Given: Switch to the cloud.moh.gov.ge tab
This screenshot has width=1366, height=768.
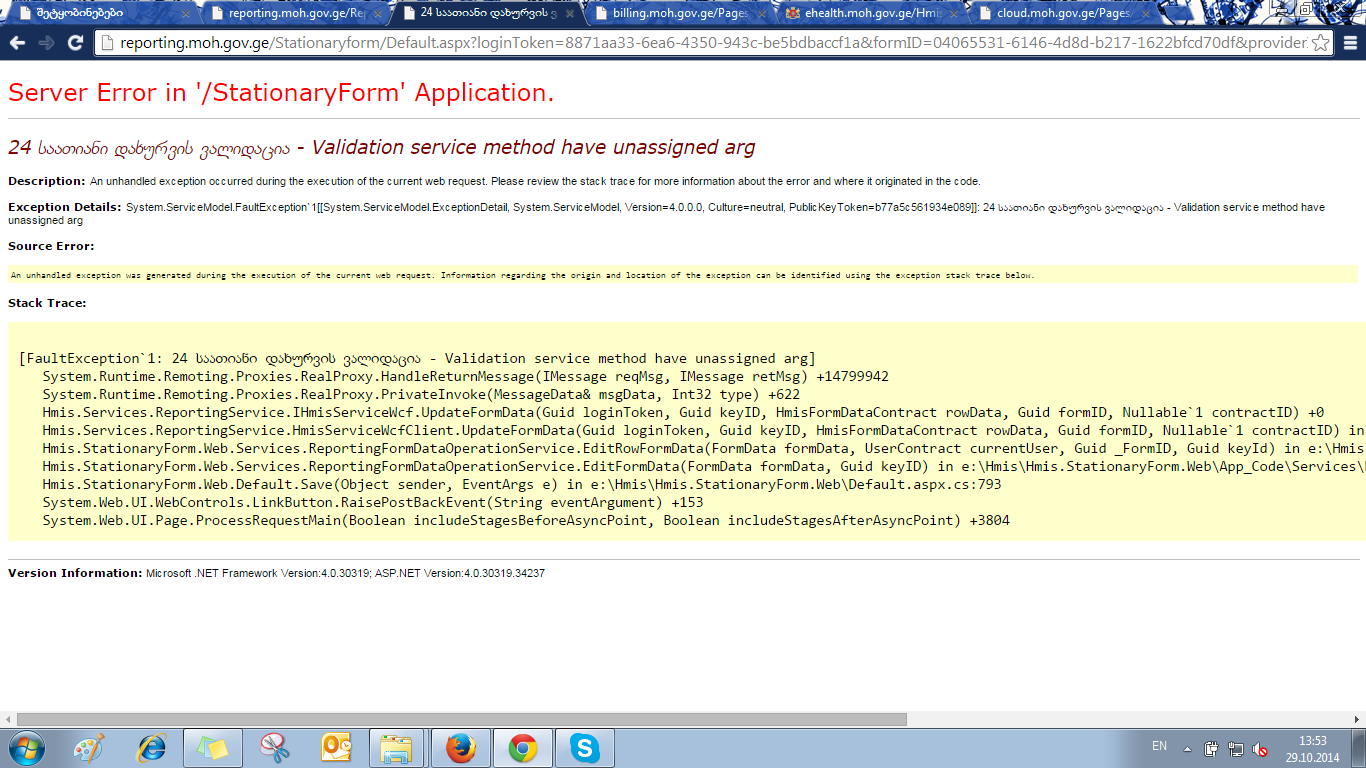Looking at the screenshot, I should click(1062, 13).
